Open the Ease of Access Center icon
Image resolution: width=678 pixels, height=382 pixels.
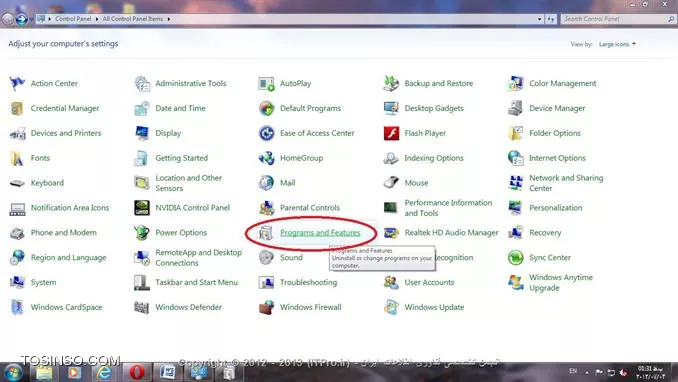click(x=266, y=133)
